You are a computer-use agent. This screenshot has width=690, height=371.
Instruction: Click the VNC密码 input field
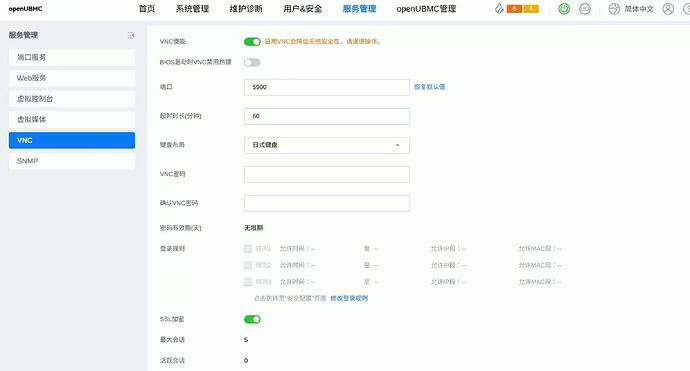tap(327, 174)
